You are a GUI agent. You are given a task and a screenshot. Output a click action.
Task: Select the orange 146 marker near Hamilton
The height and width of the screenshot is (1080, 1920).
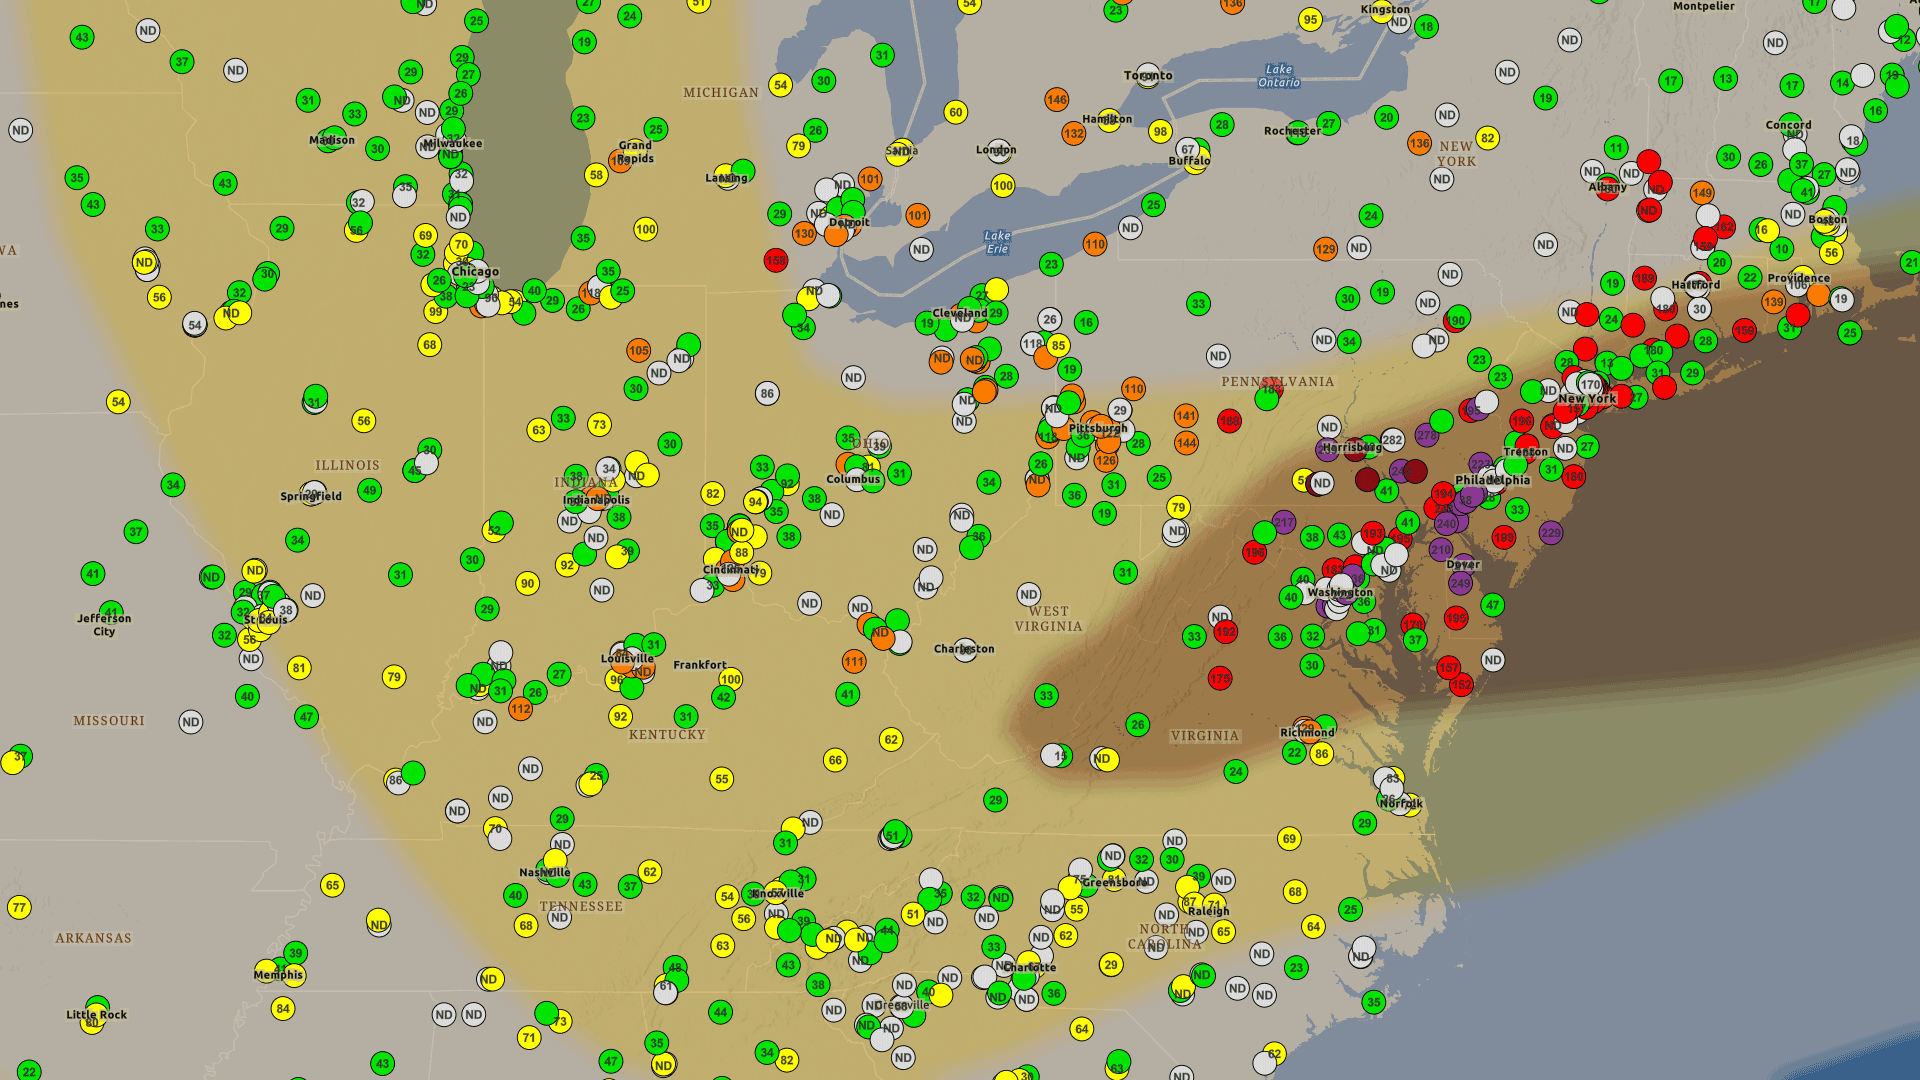[x=1057, y=100]
